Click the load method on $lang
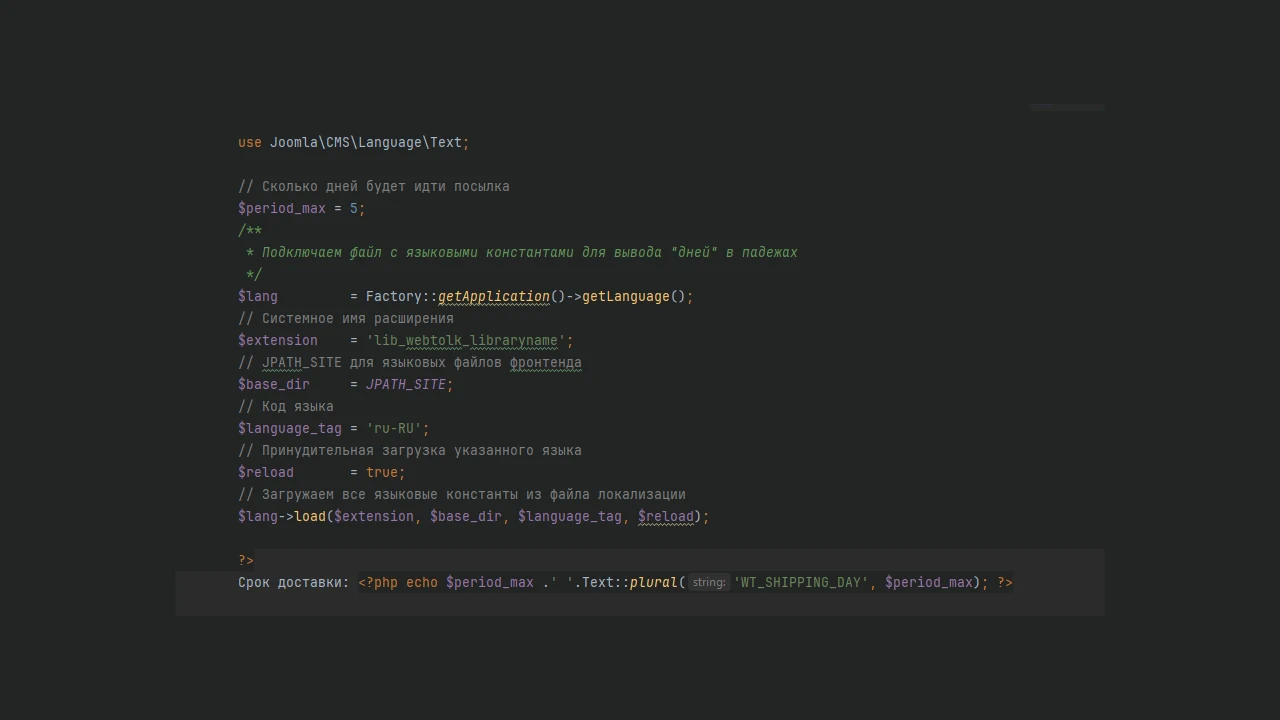Screen dimensions: 1280x720 click(310, 516)
